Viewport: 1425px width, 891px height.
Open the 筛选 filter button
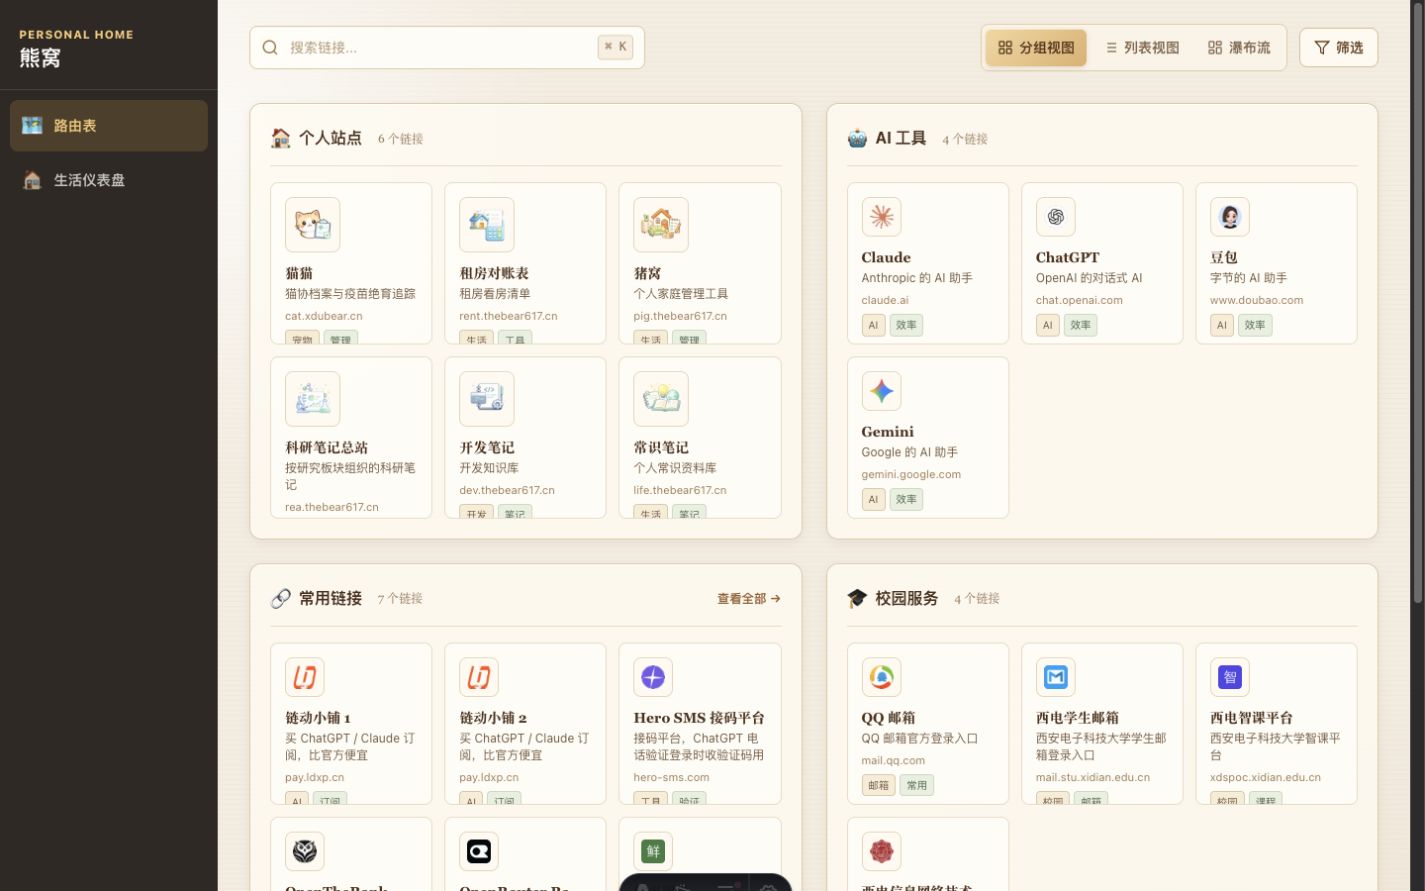pos(1339,47)
